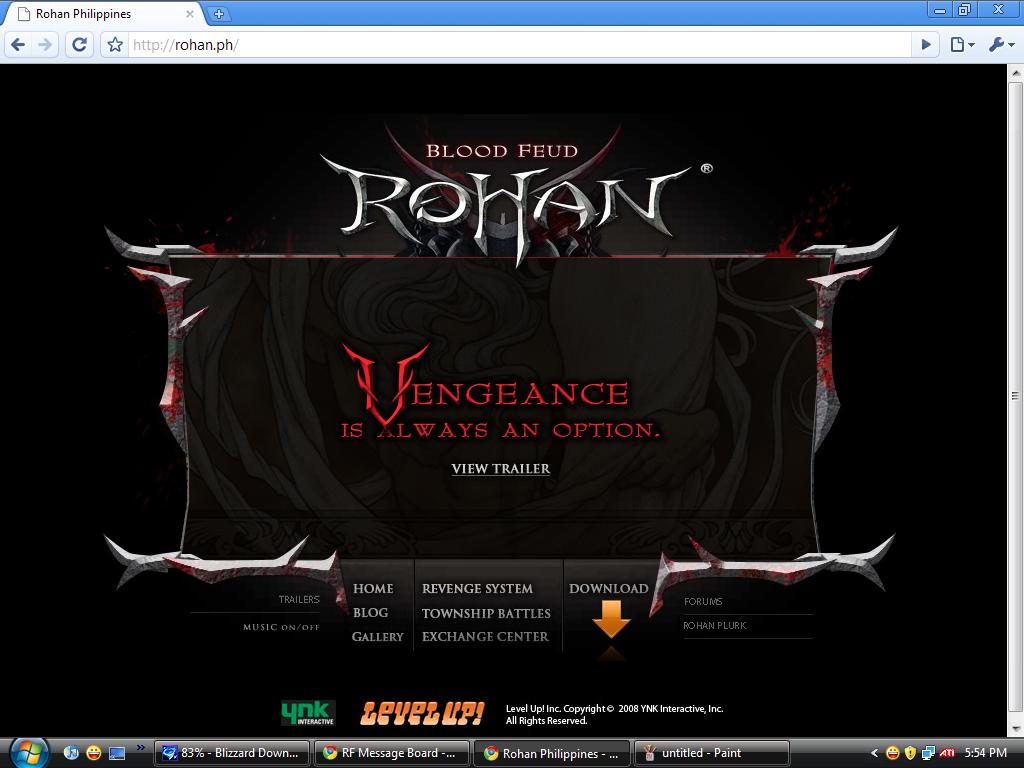Click the security shield tray icon
Viewport: 1024px width, 768px height.
click(910, 753)
